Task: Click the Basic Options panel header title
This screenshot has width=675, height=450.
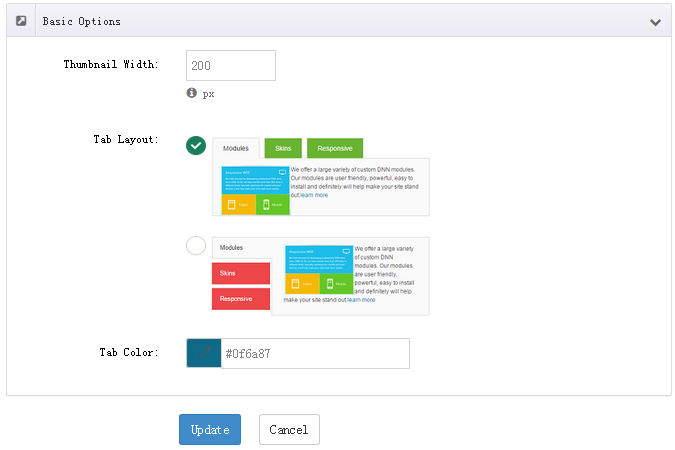Action: coord(81,21)
